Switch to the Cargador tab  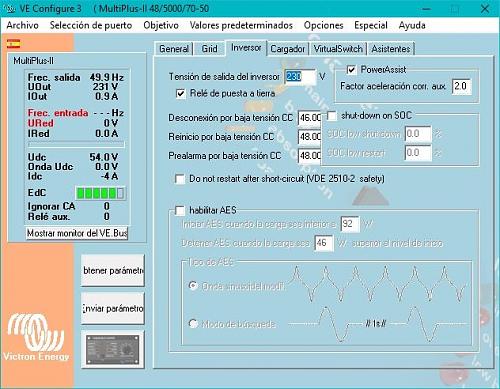click(288, 49)
